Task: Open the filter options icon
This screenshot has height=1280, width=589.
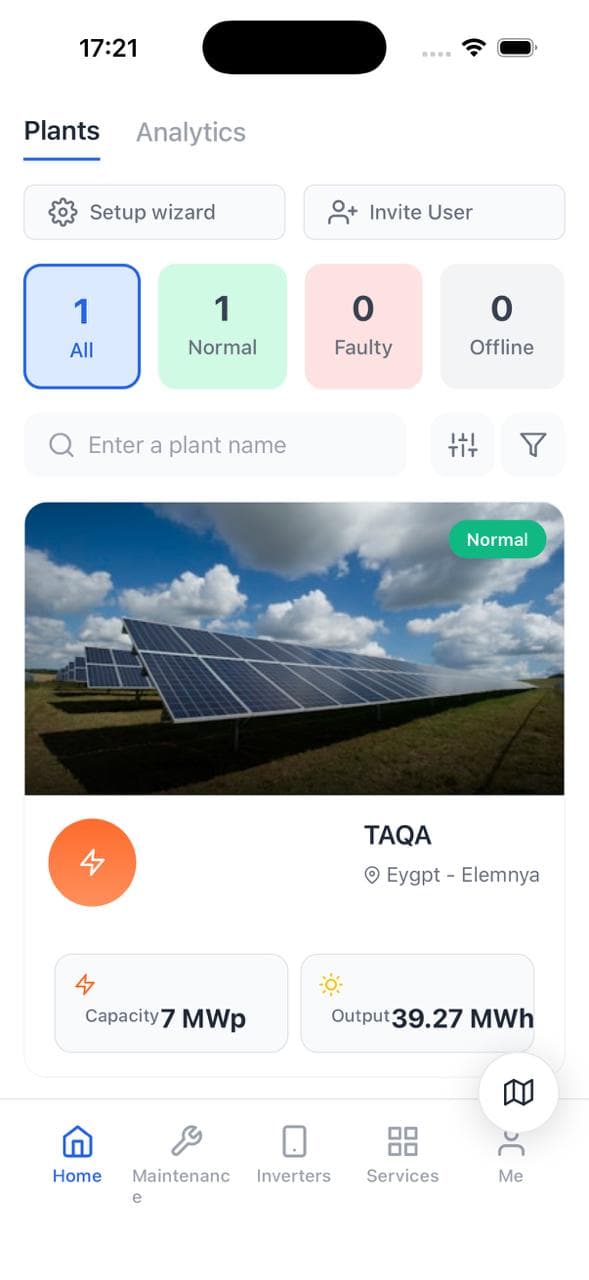Action: [x=533, y=445]
